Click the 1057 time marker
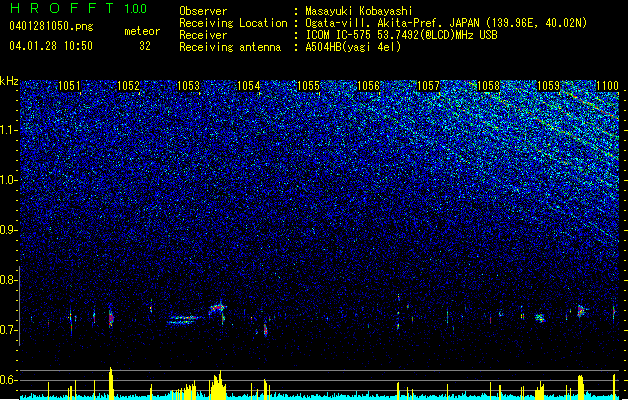Screen dimensions: 629x400 pos(428,86)
